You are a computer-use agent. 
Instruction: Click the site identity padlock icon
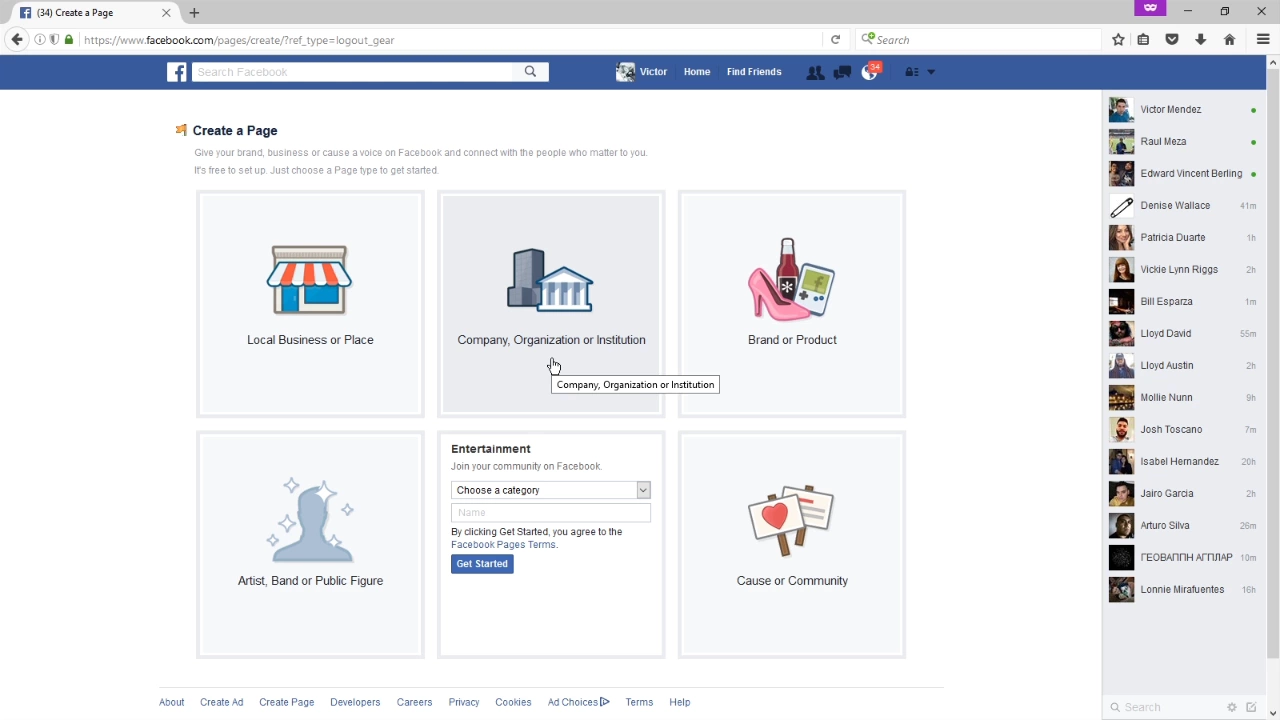(x=69, y=40)
